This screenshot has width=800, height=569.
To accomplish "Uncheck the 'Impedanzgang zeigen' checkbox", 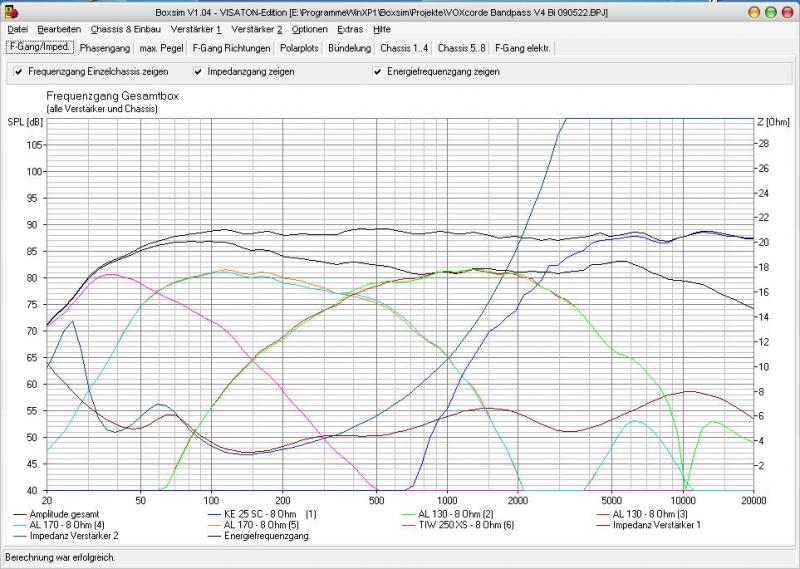I will [198, 72].
